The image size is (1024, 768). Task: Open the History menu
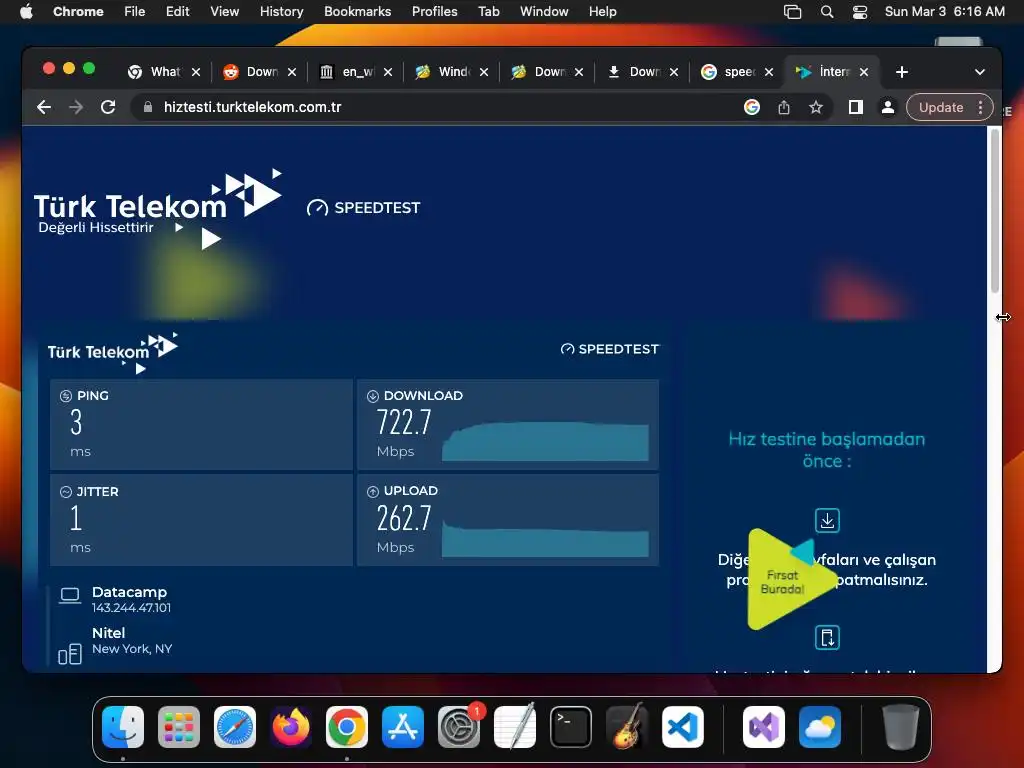tap(281, 11)
